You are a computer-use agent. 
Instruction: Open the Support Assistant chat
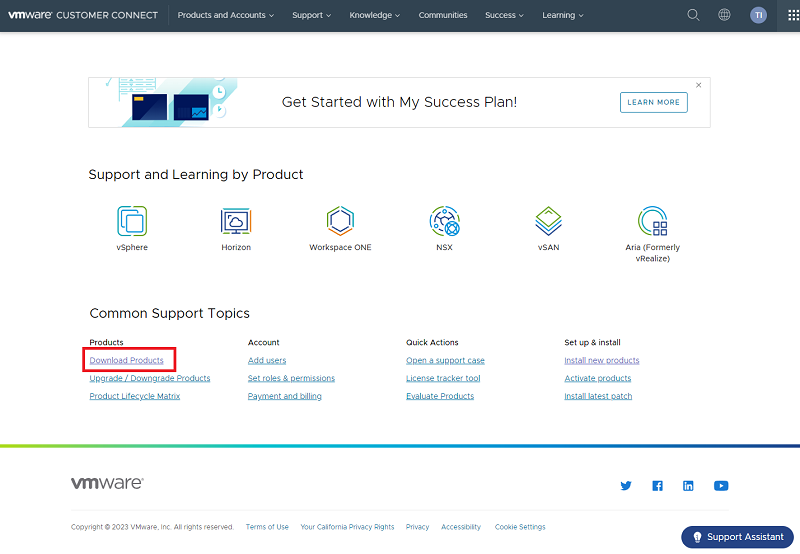point(737,537)
